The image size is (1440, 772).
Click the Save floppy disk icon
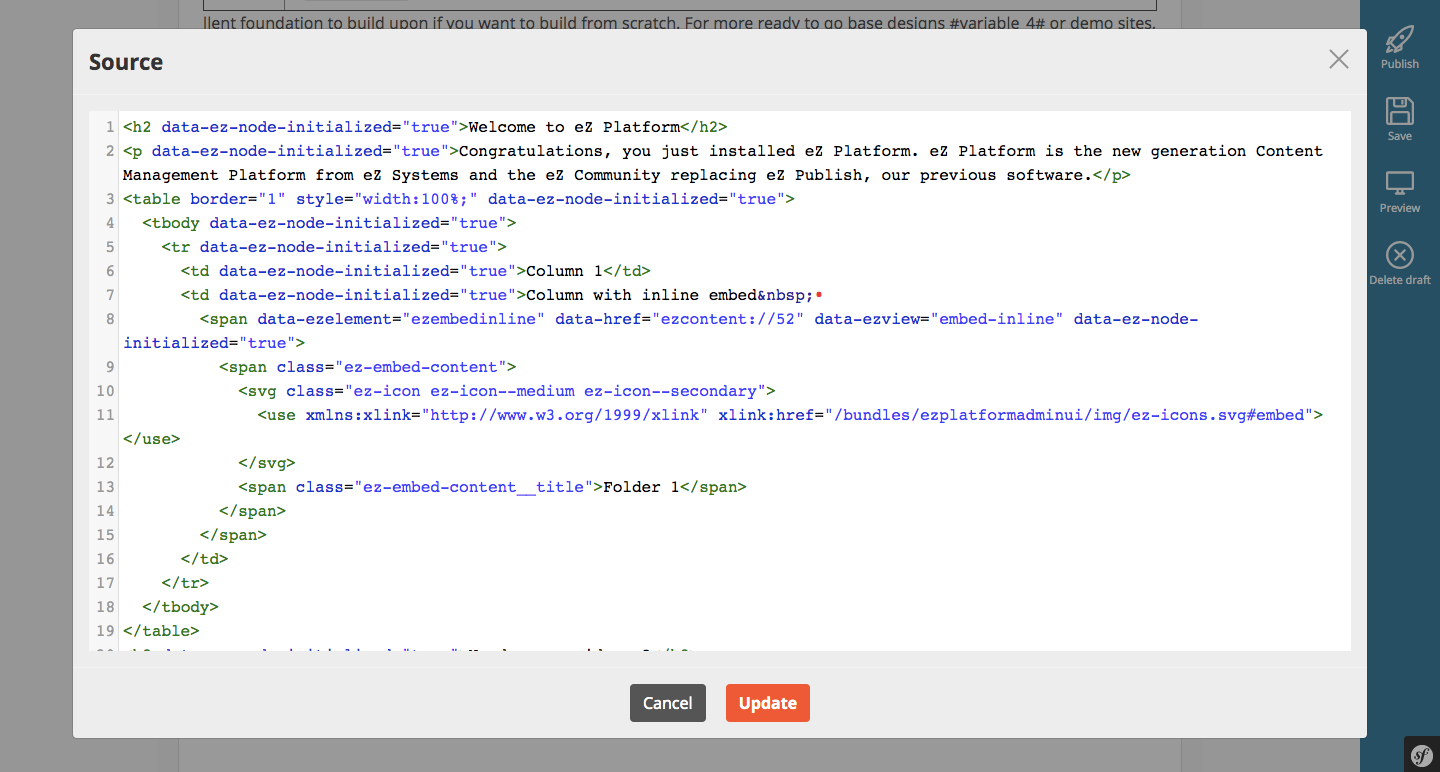click(x=1399, y=111)
